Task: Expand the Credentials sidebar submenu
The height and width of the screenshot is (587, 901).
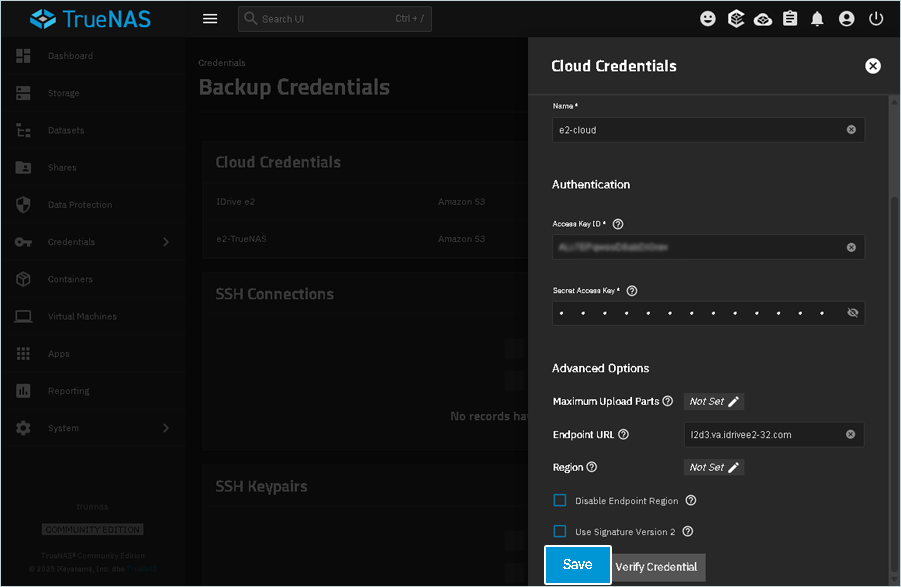Action: 166,242
